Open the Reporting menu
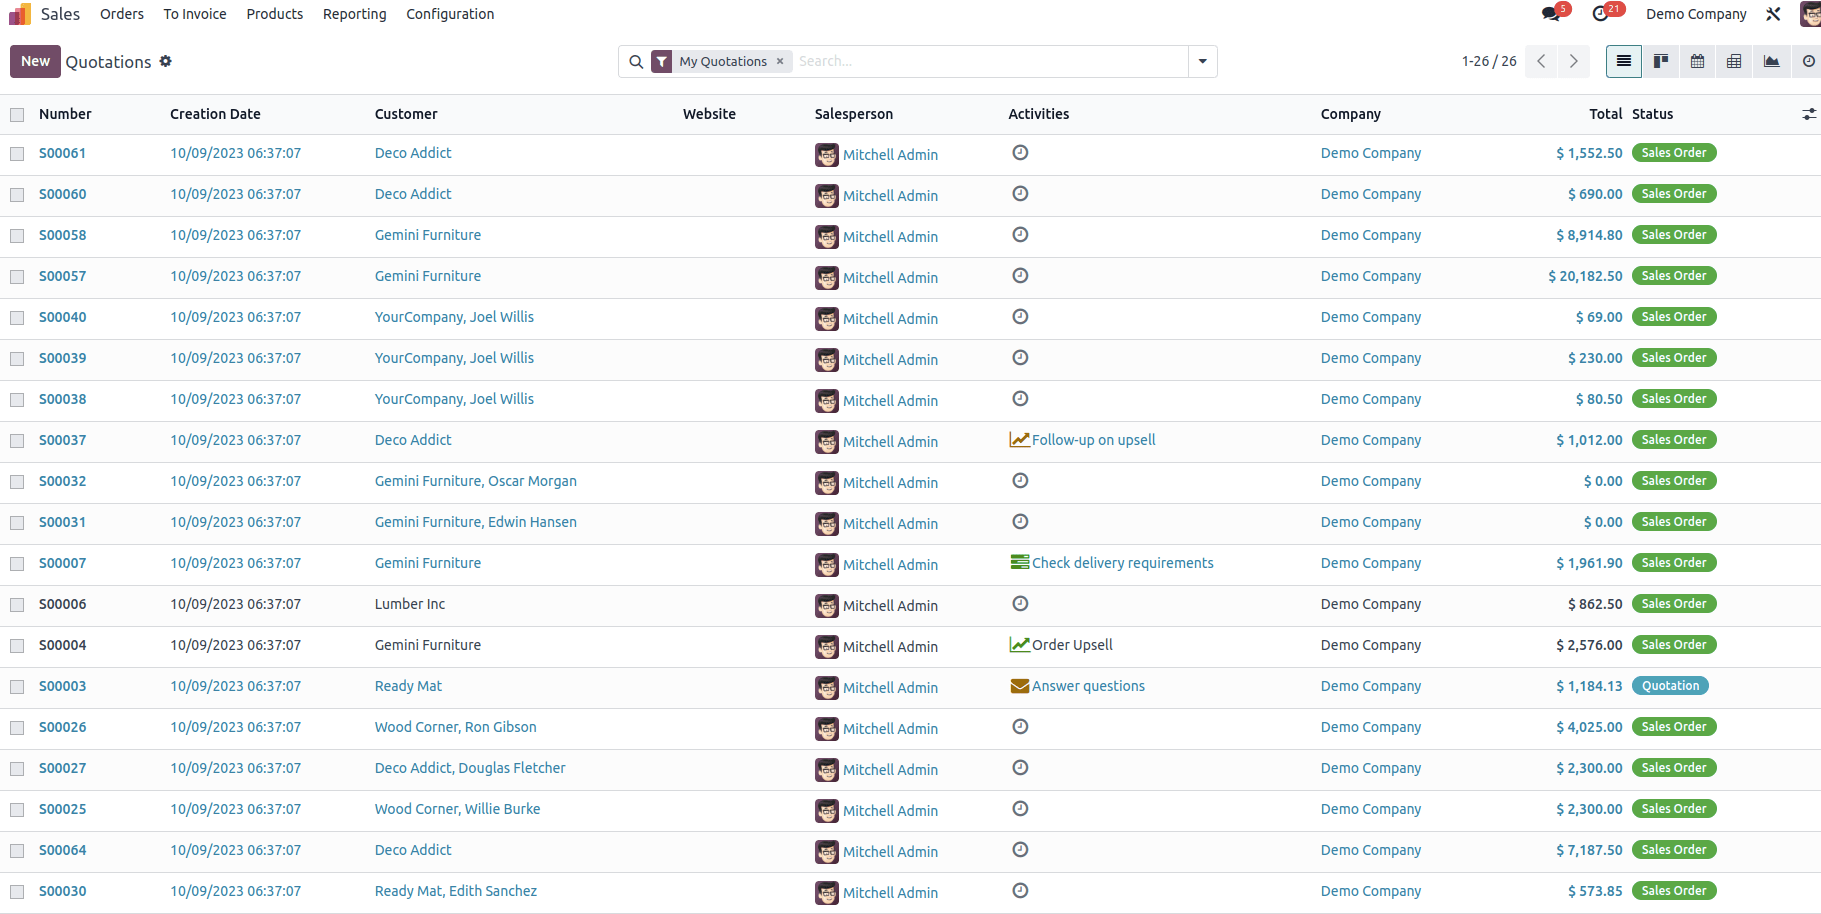 click(354, 14)
